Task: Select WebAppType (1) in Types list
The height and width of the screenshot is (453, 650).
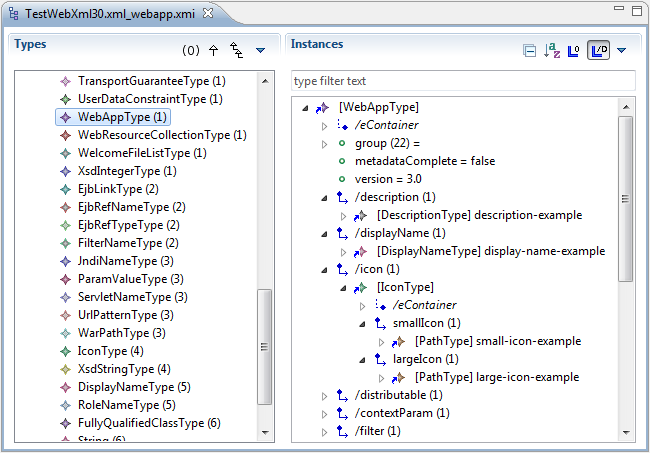Action: (122, 117)
